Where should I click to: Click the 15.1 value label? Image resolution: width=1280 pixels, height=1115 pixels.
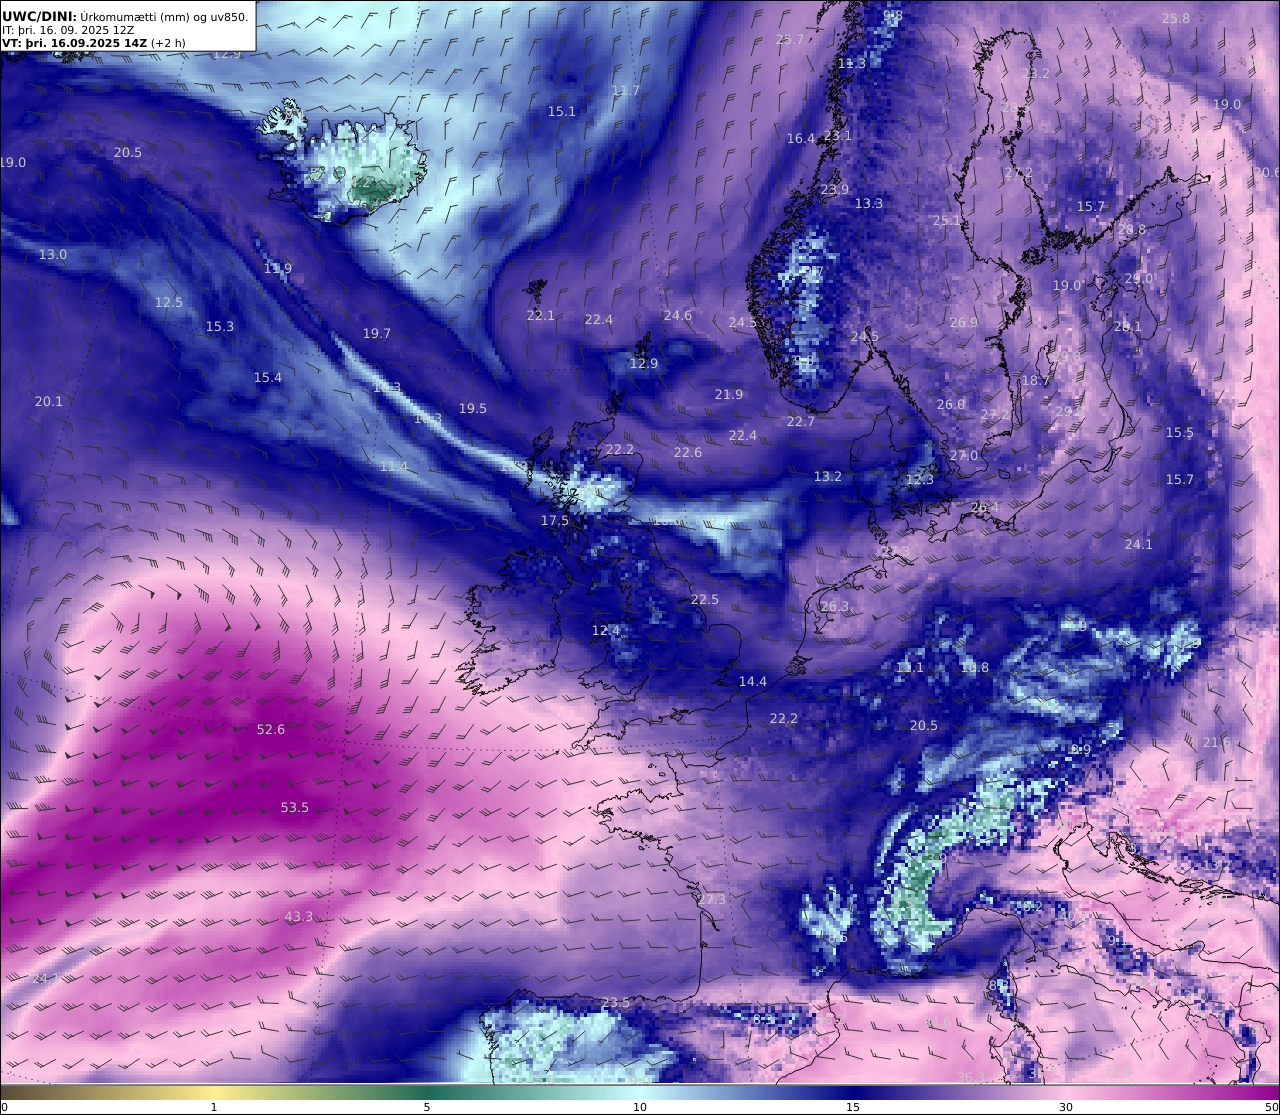562,112
